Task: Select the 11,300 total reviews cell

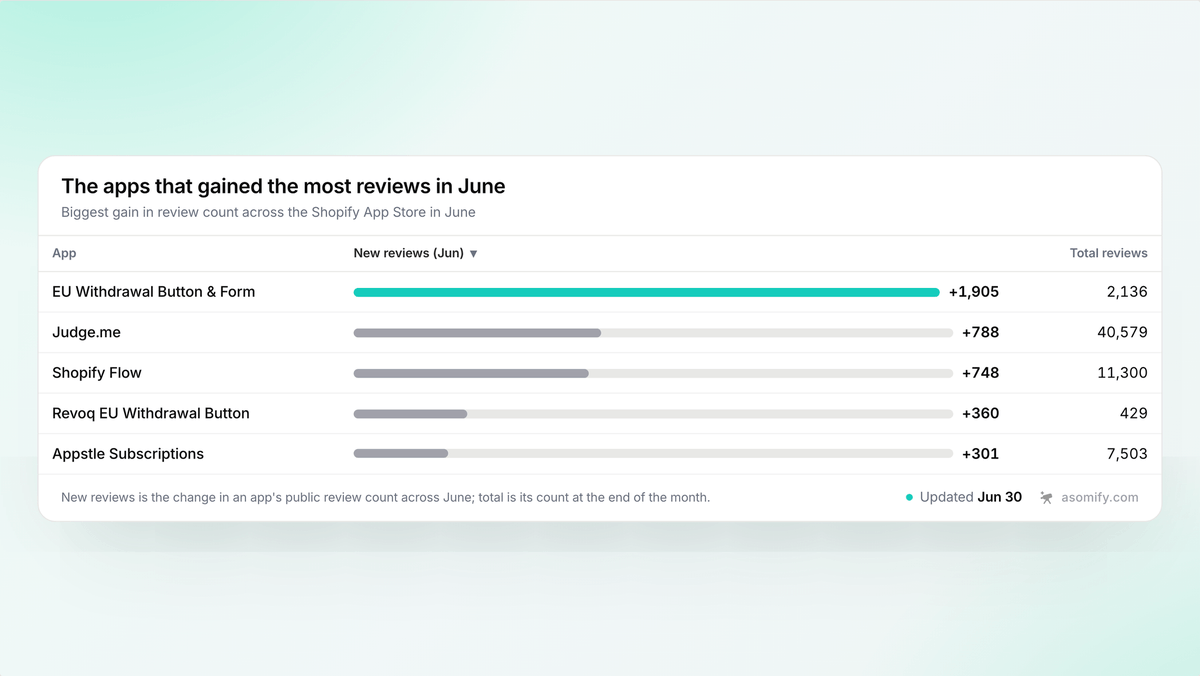Action: point(1123,373)
